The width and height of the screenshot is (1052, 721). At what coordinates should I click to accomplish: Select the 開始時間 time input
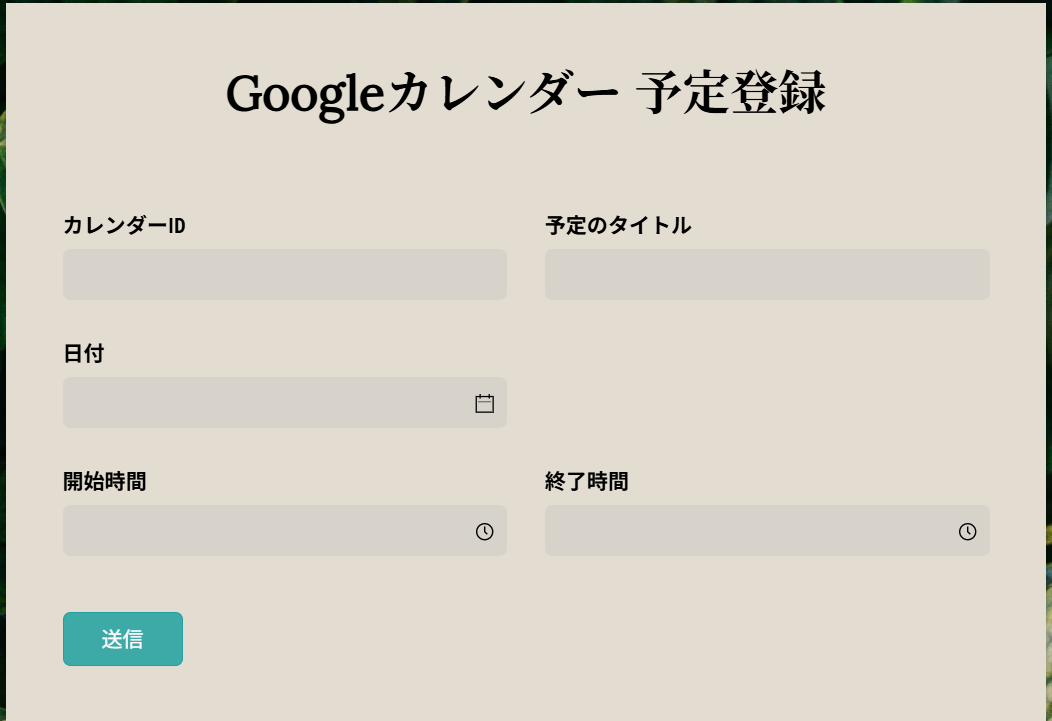pyautogui.click(x=285, y=531)
